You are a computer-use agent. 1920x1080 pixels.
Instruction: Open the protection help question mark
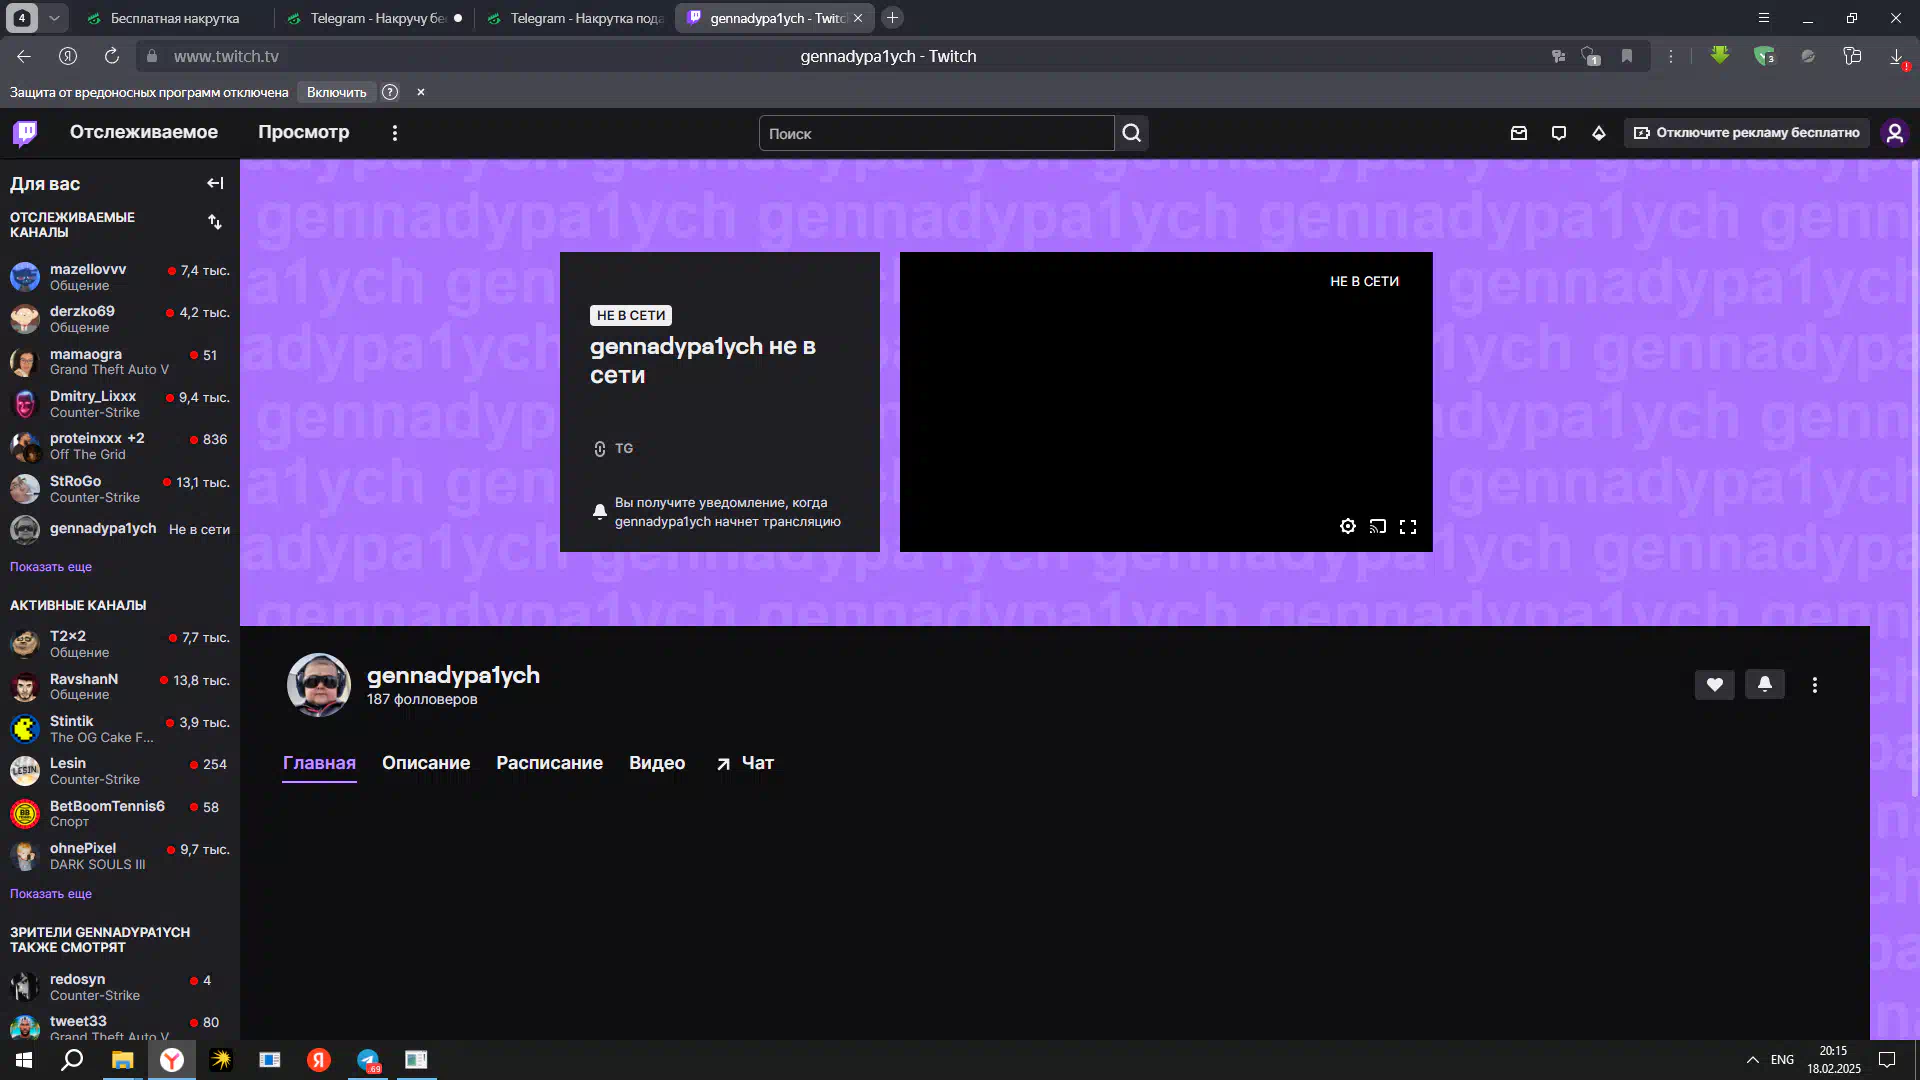(390, 92)
